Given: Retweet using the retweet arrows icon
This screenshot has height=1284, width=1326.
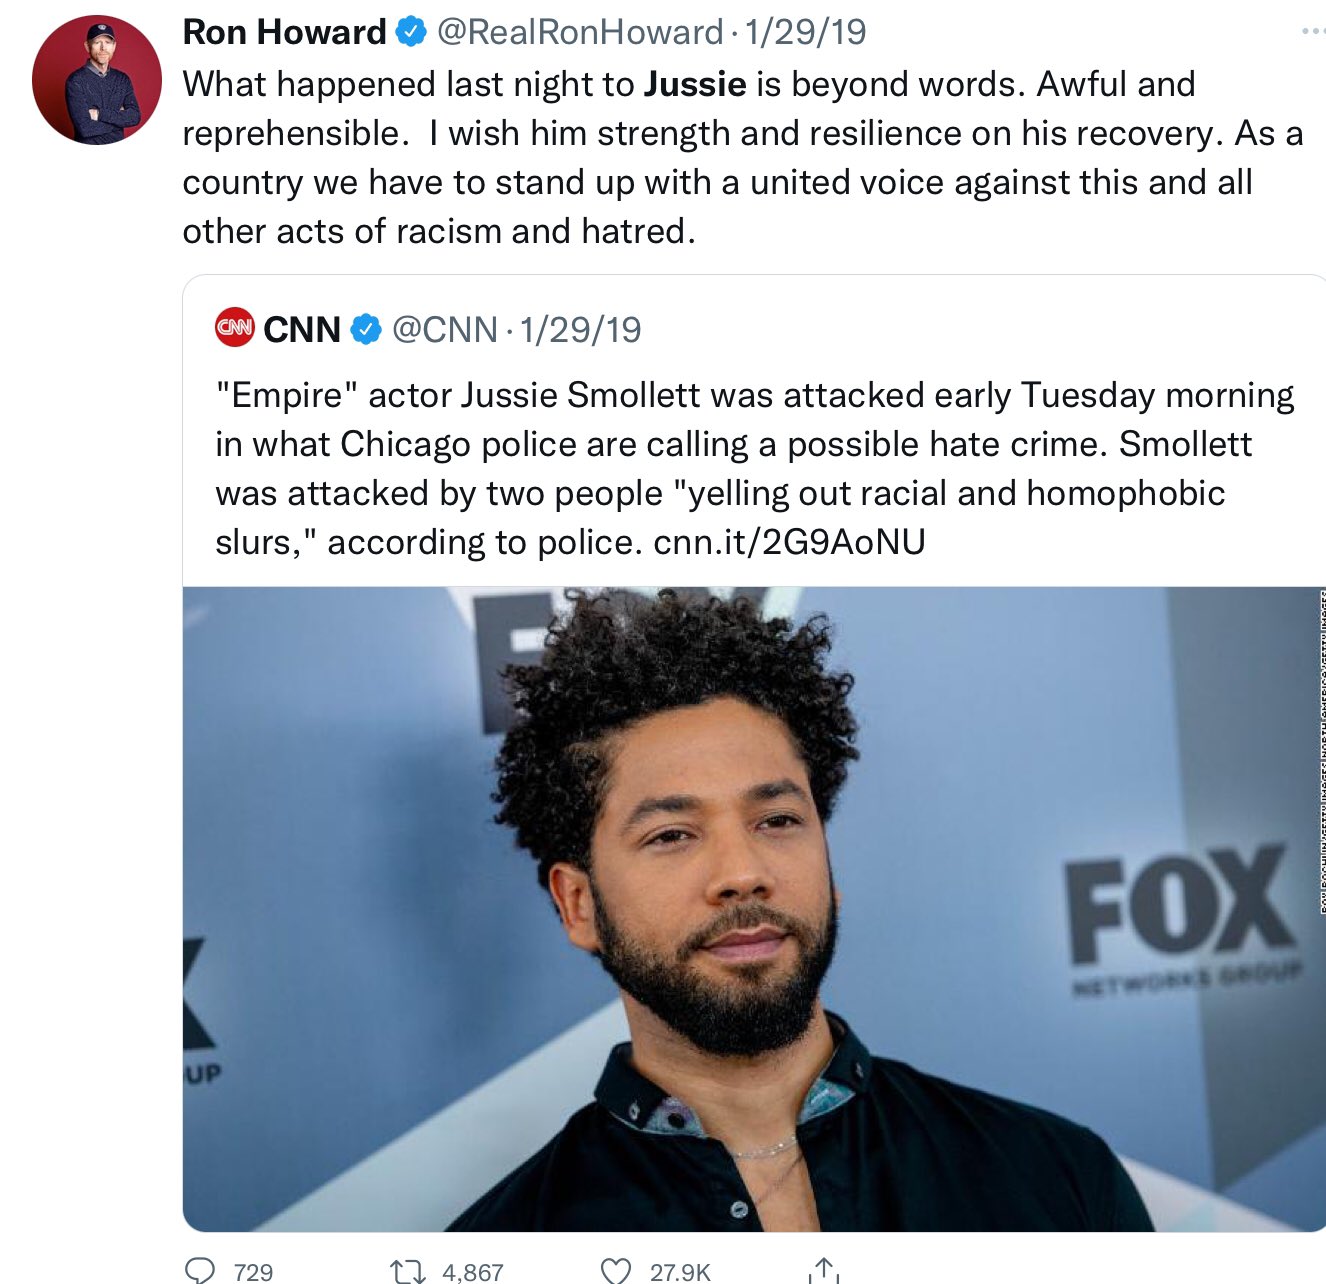Looking at the screenshot, I should click(407, 1271).
